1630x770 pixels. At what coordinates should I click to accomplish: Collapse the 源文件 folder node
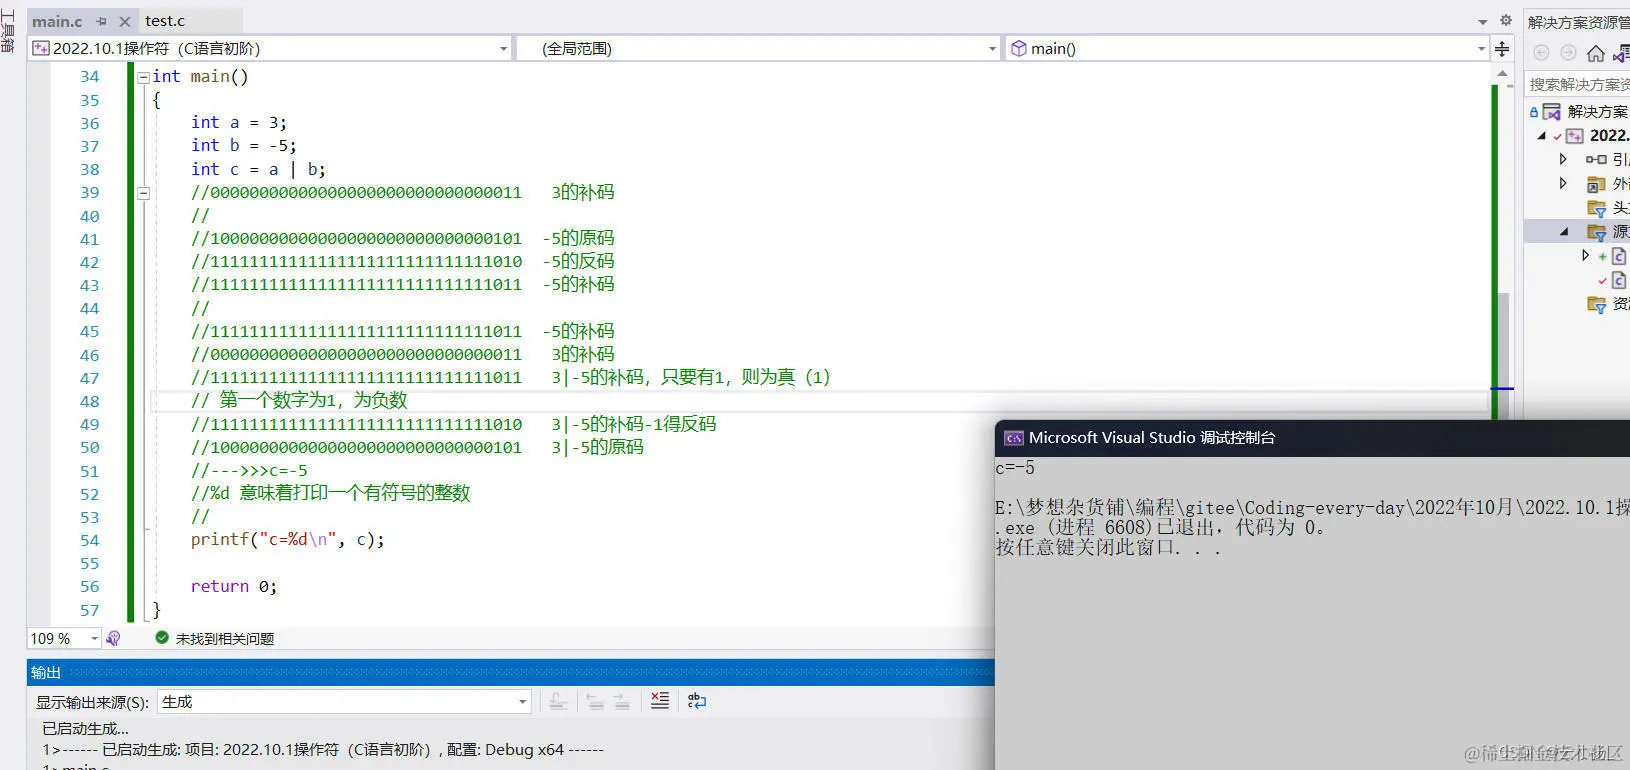[1564, 231]
